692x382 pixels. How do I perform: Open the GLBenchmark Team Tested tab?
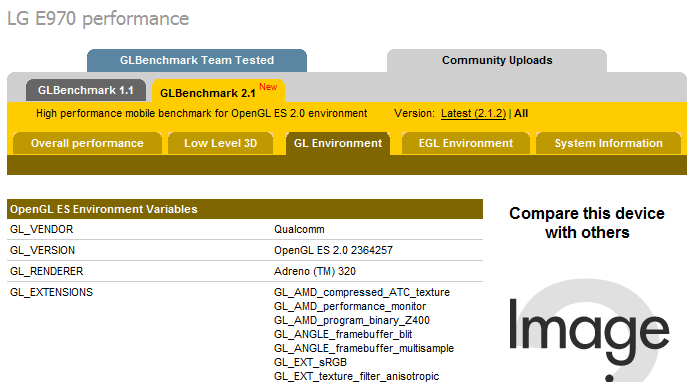click(x=197, y=60)
